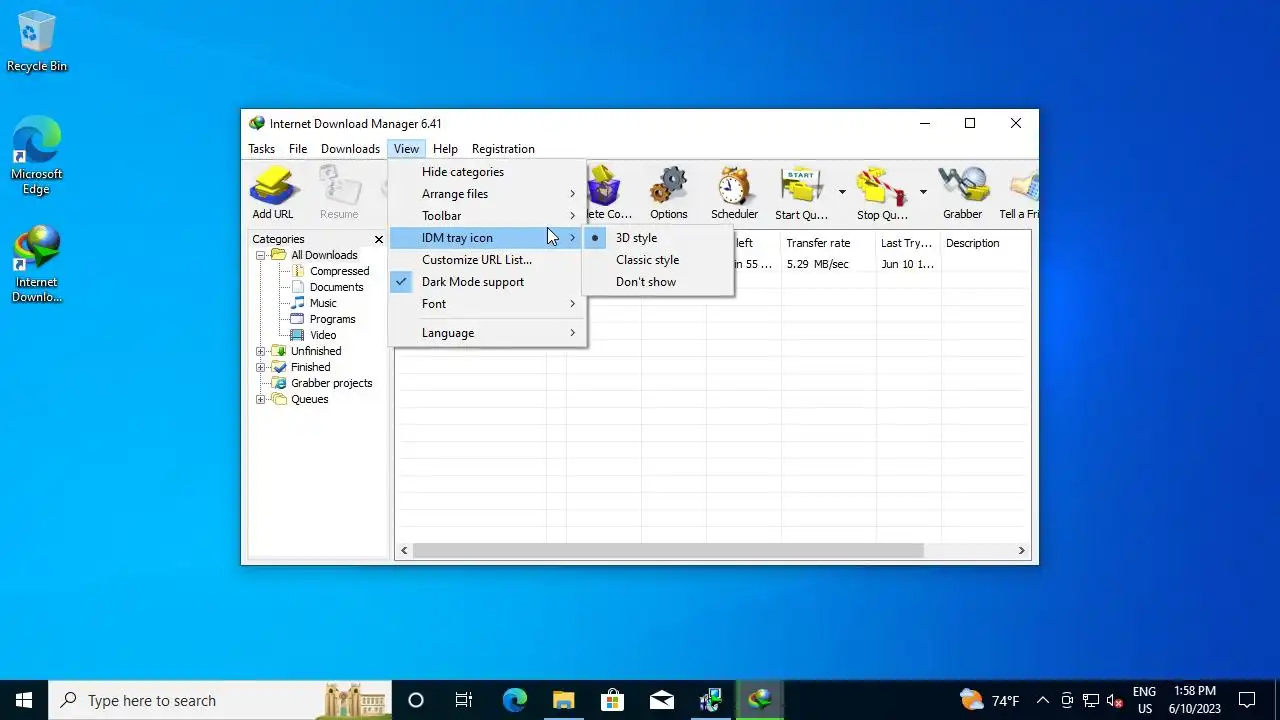This screenshot has width=1280, height=720.
Task: Sort by Description column header
Action: (x=985, y=243)
